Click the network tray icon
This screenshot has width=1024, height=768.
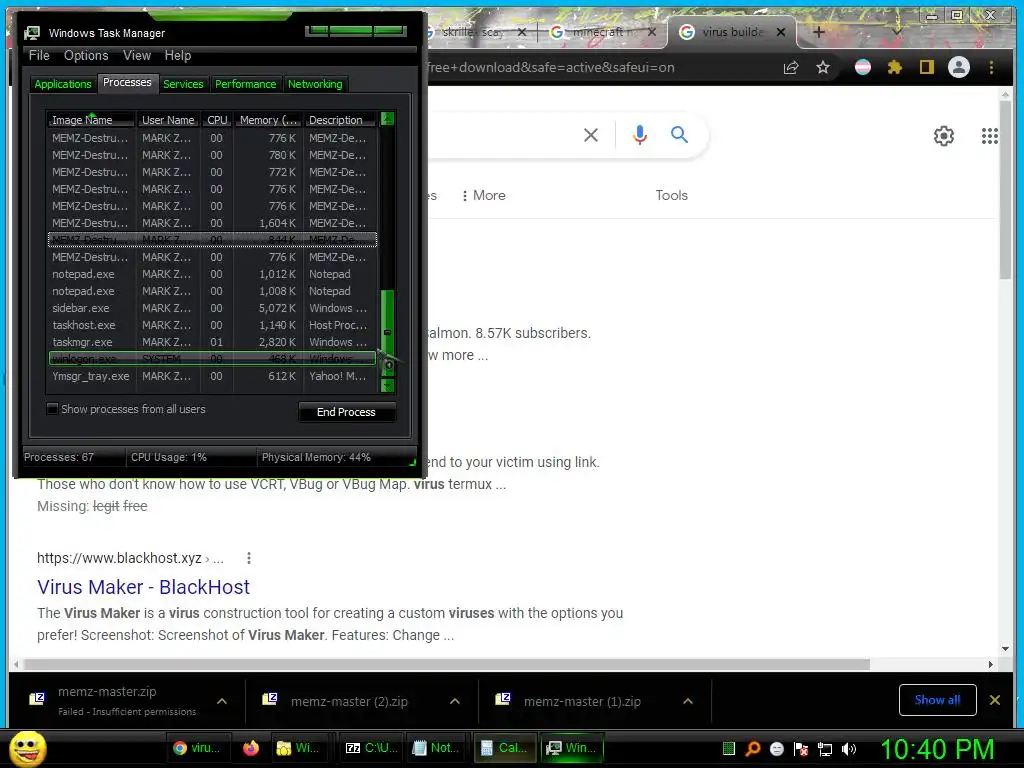(825, 749)
